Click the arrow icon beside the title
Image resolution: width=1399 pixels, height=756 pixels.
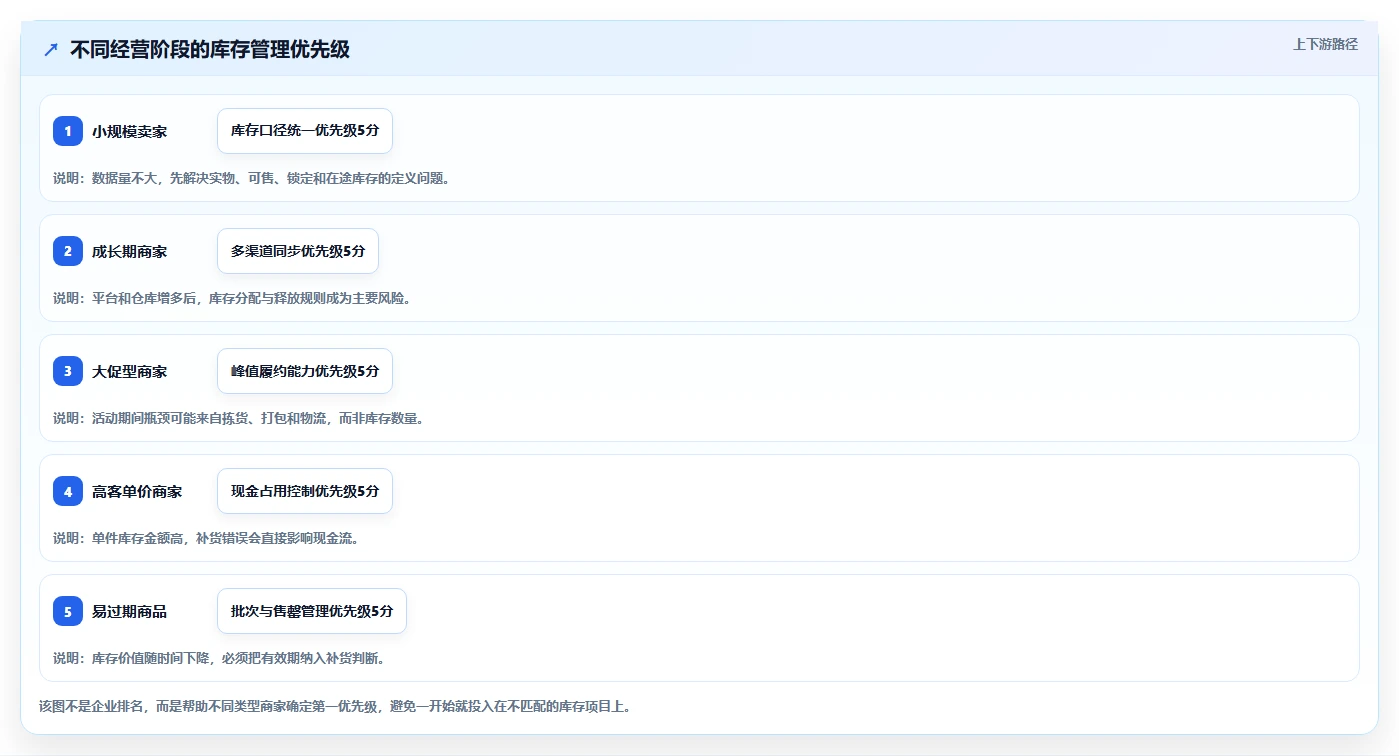point(51,49)
